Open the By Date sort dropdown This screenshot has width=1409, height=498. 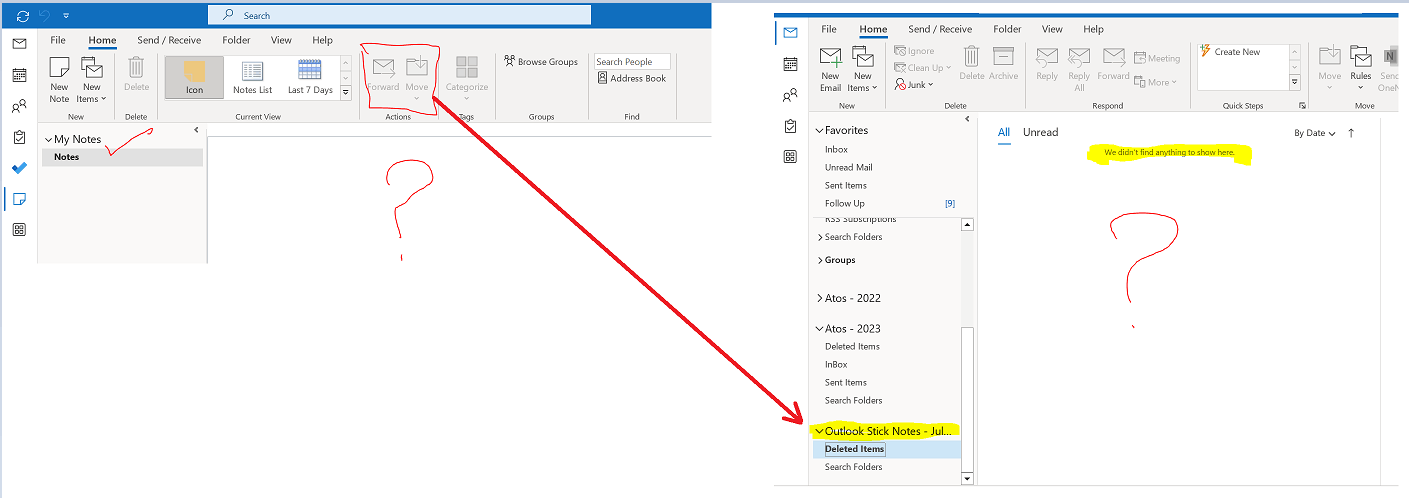tap(1314, 133)
